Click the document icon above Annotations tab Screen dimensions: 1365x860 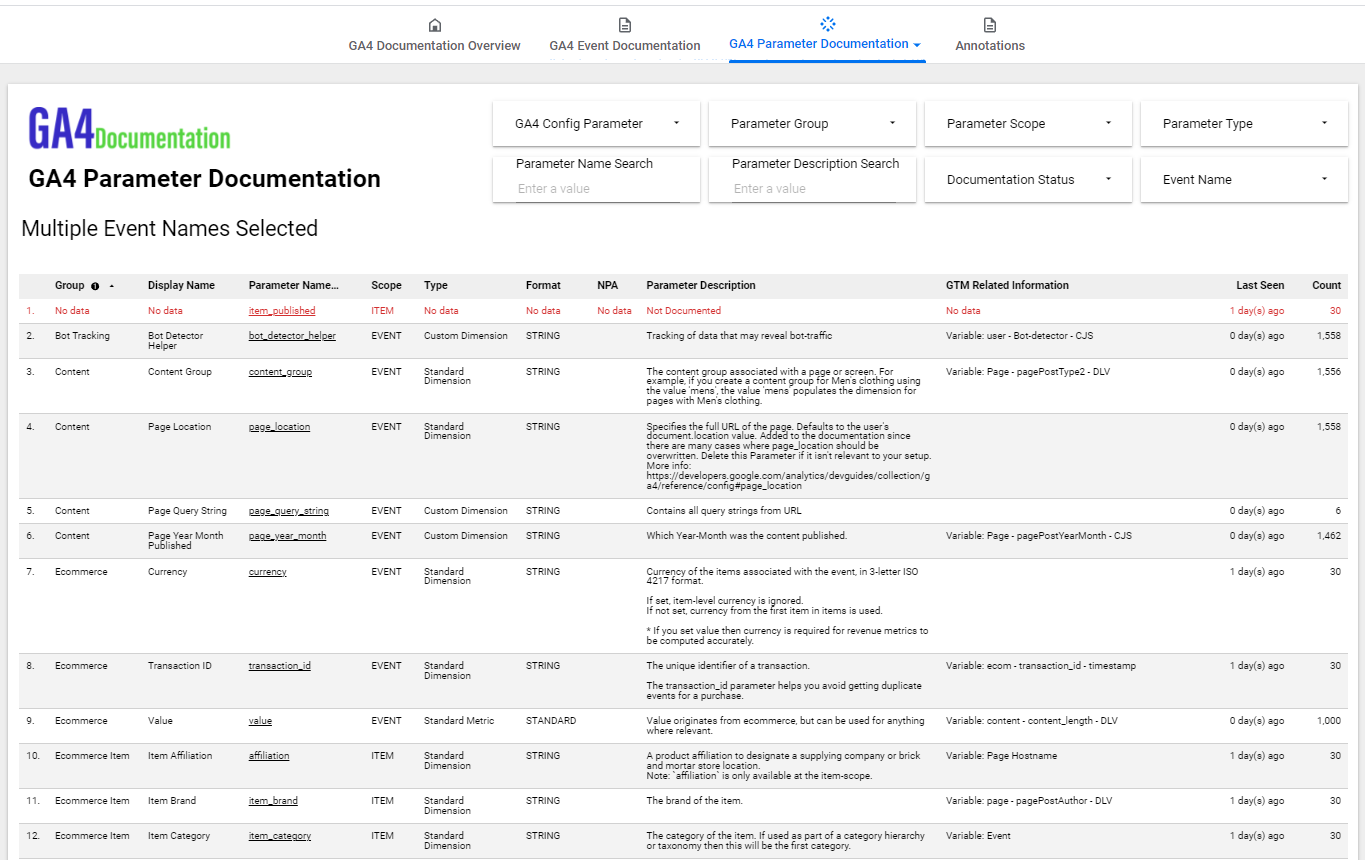pos(990,25)
